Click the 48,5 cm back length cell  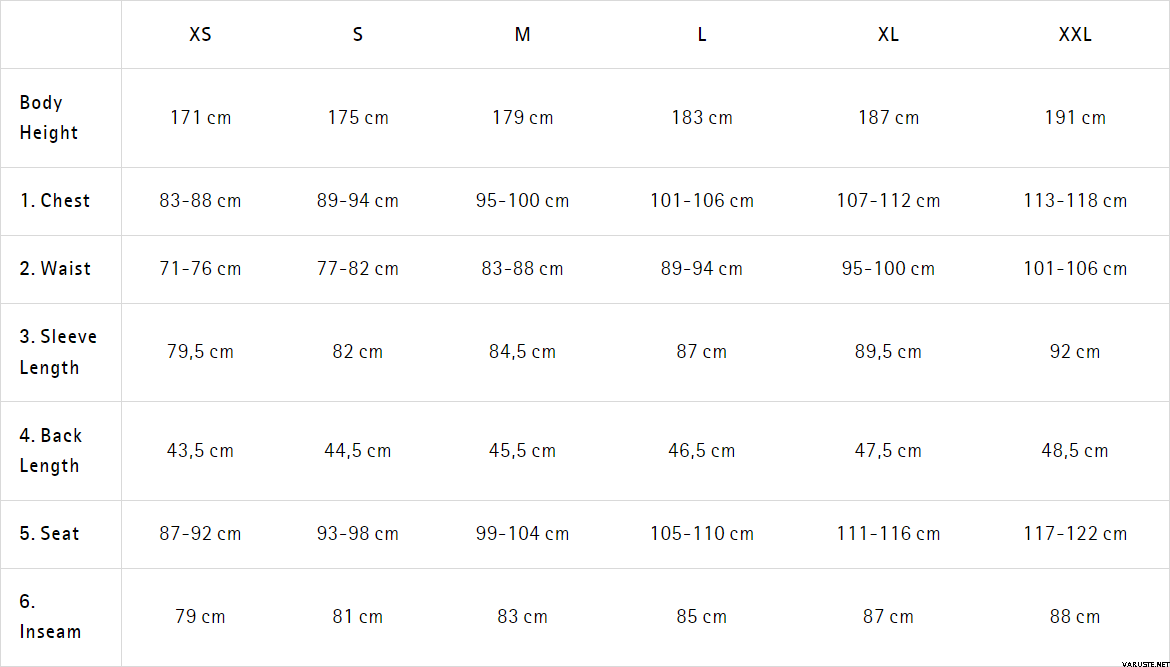coord(1075,451)
